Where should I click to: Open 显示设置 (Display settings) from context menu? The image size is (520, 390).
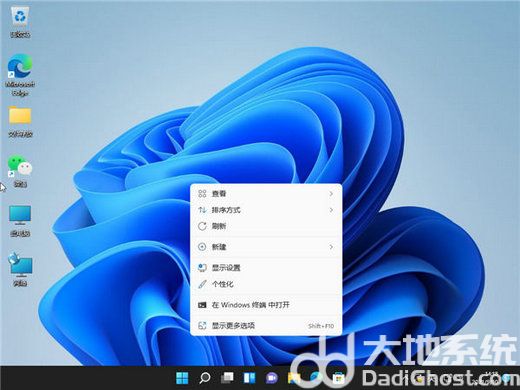266,268
